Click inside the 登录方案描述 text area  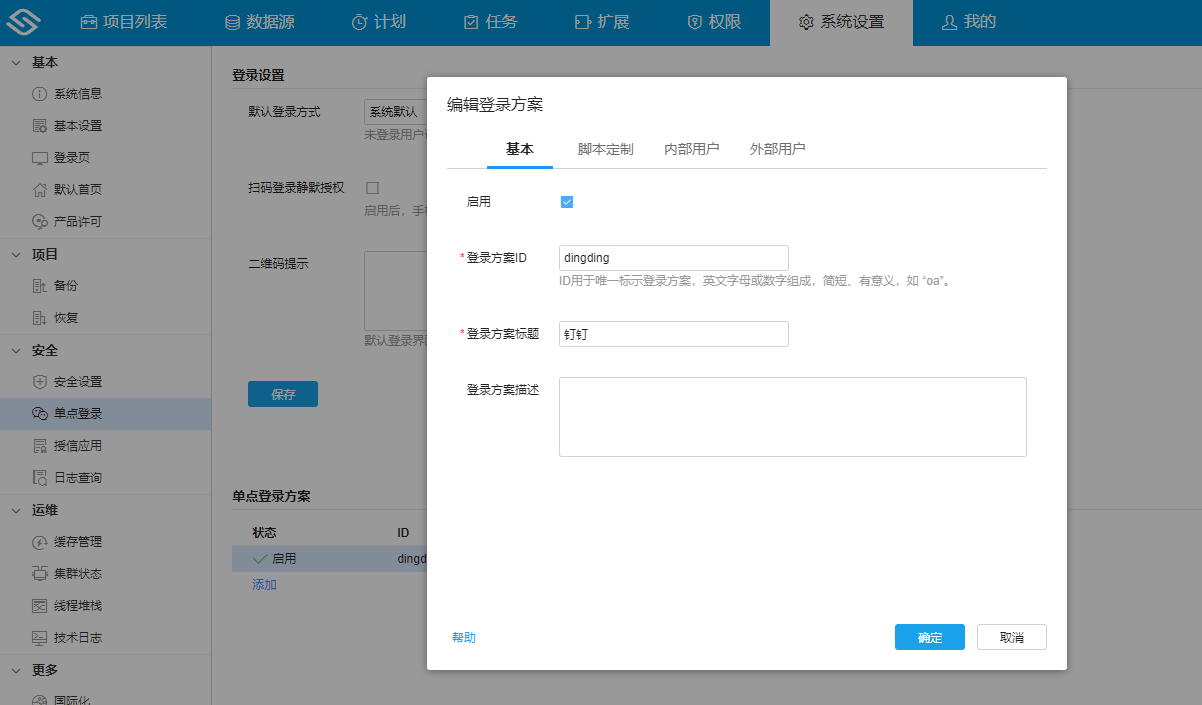792,415
